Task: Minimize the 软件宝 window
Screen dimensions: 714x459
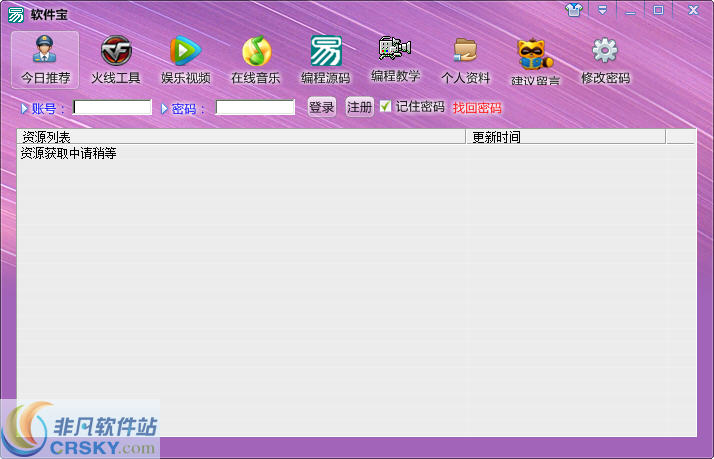Action: [630, 10]
